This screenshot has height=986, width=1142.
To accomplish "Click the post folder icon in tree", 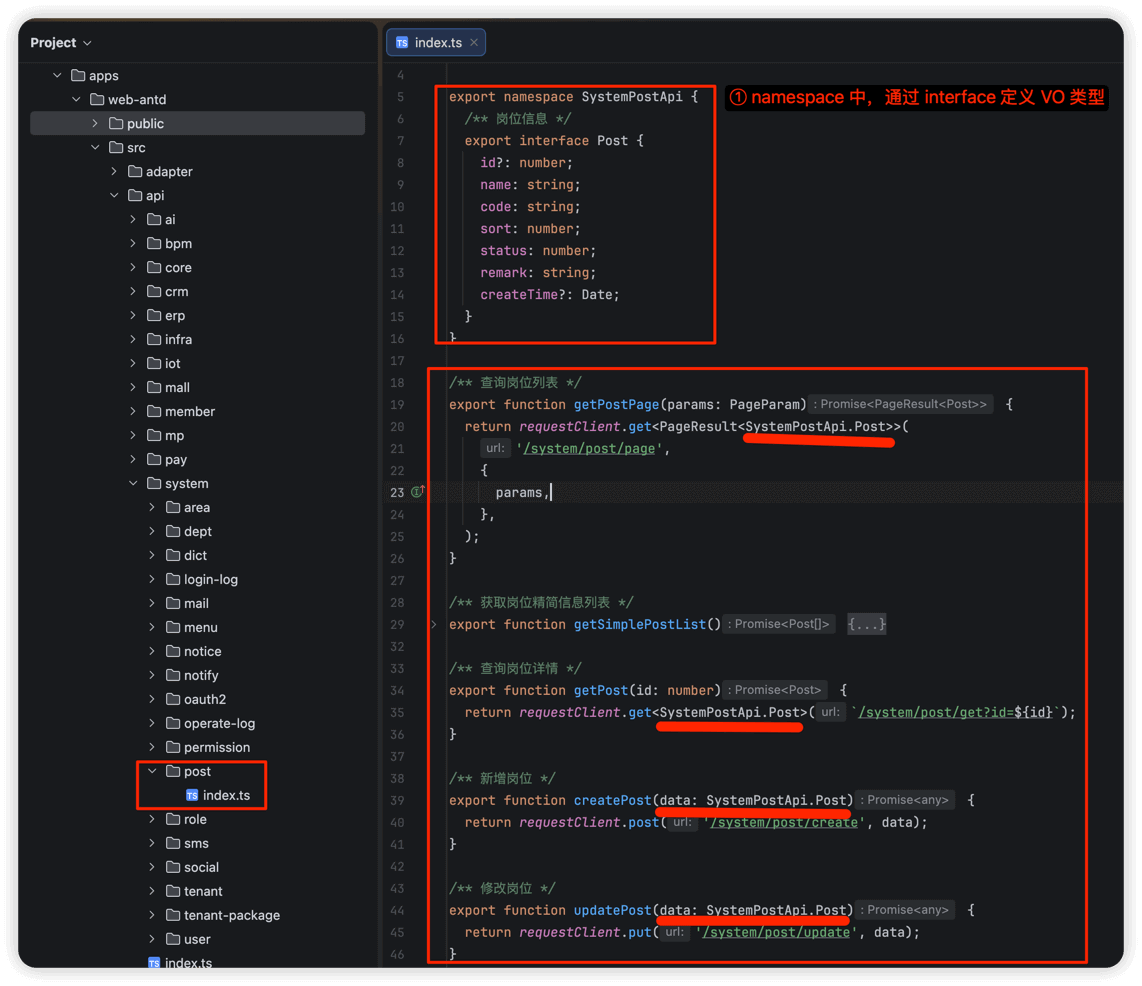I will [x=173, y=771].
